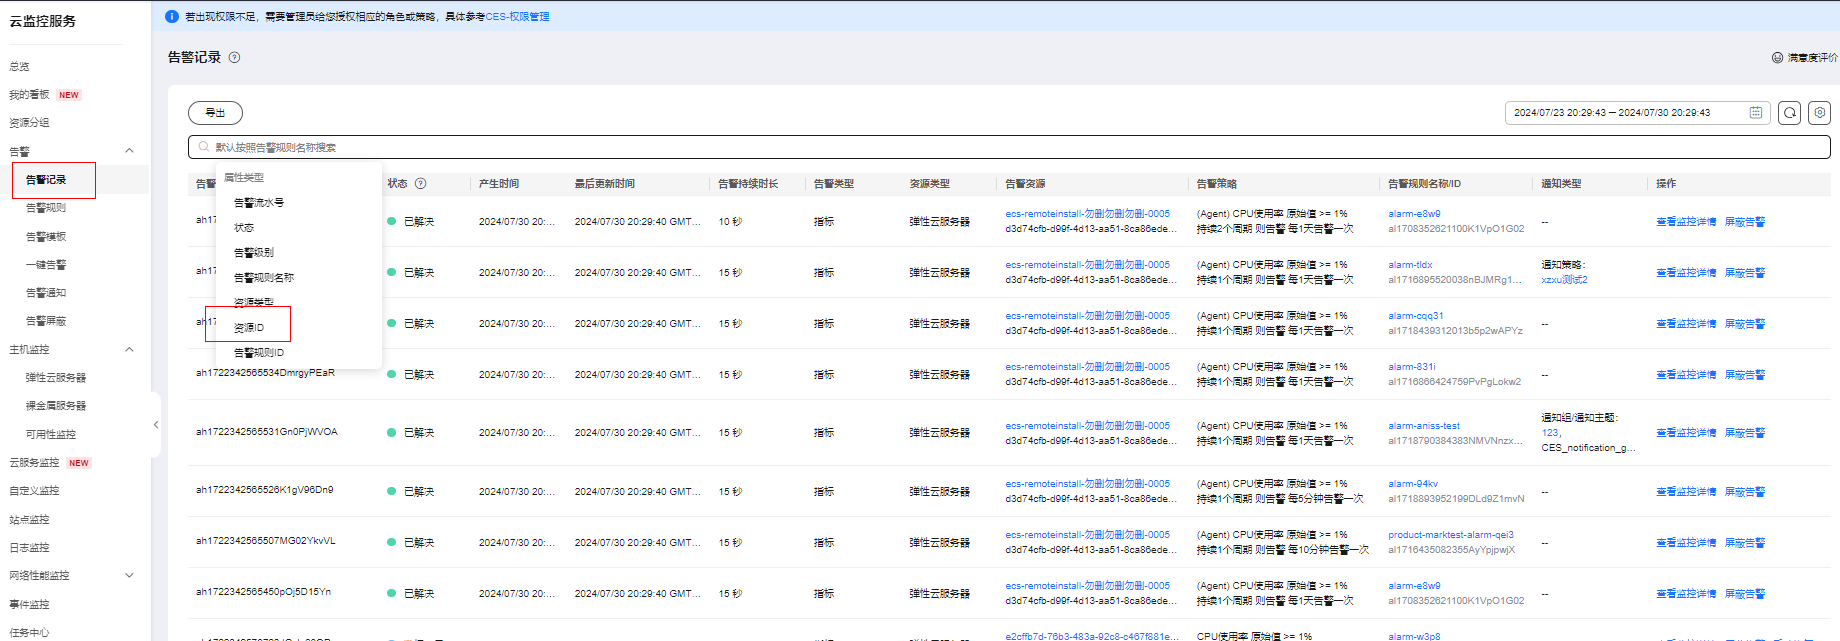1840x641 pixels.
Task: Expand the 网络性能监控 sidebar section
Action: [x=129, y=576]
